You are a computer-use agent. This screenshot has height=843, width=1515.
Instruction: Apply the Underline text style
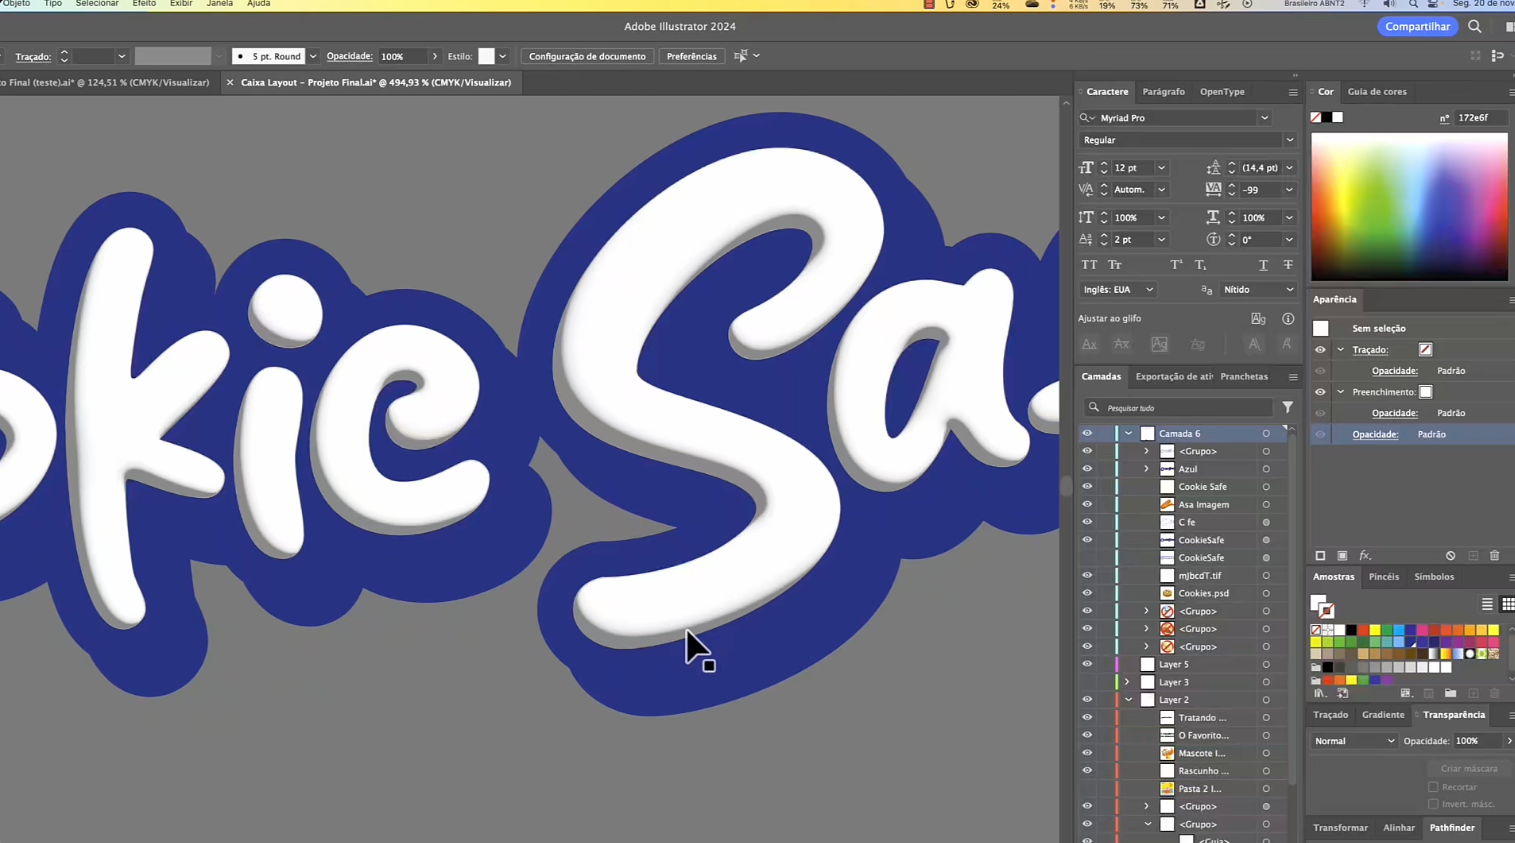click(x=1263, y=265)
